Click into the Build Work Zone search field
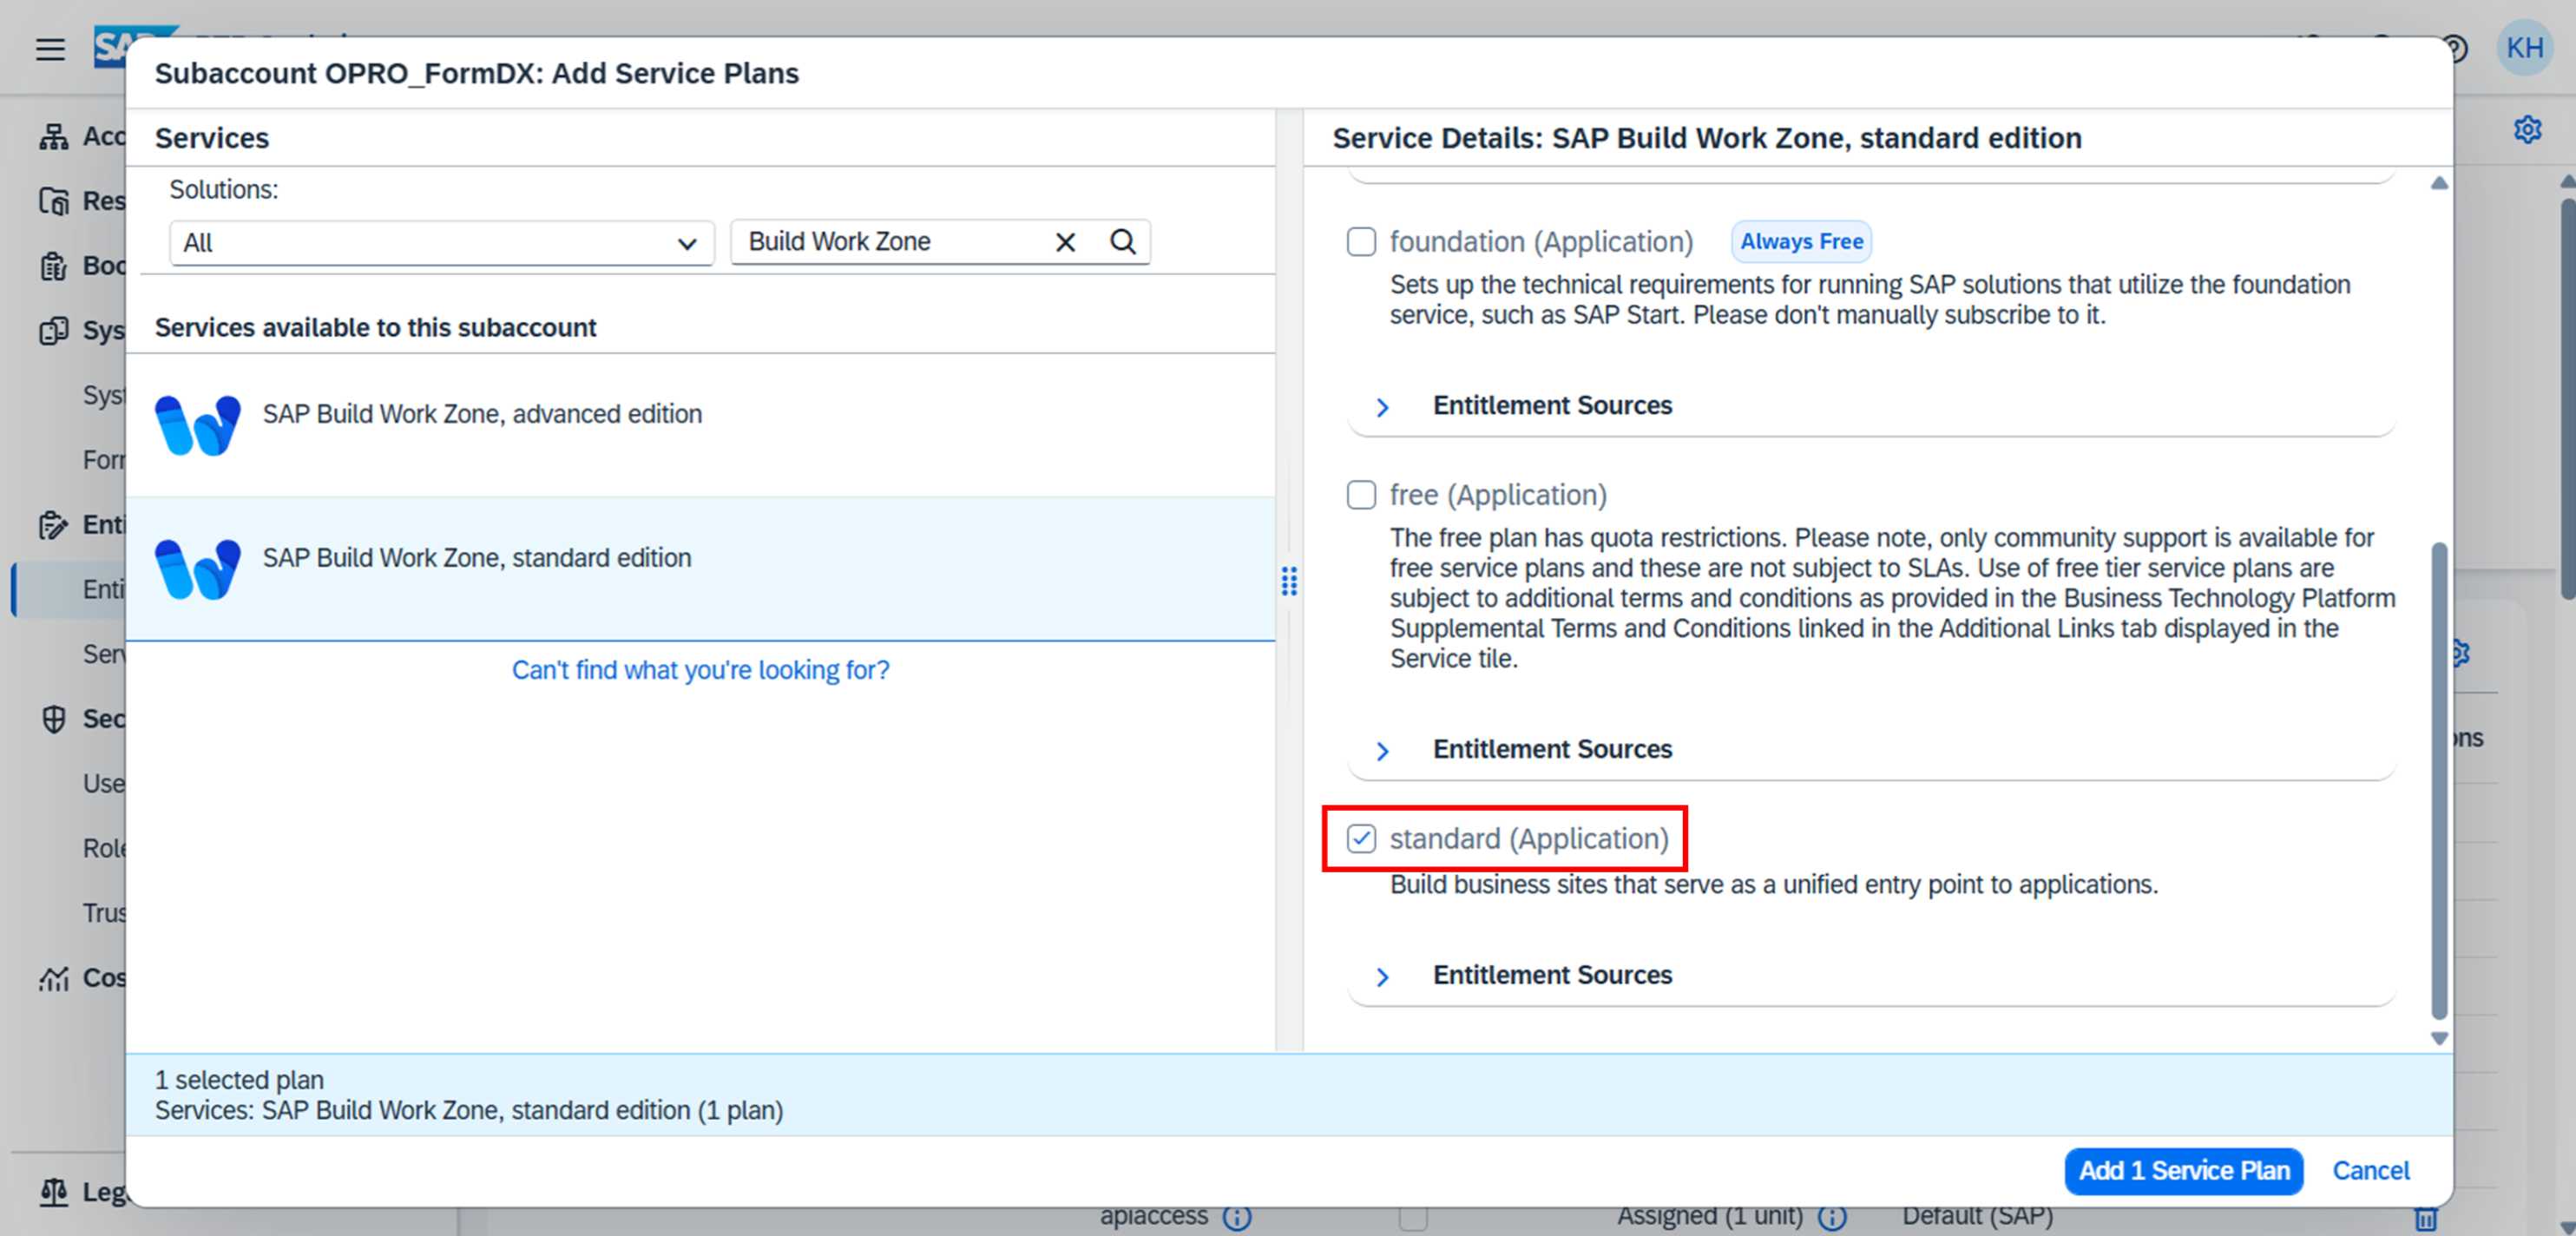 [890, 242]
